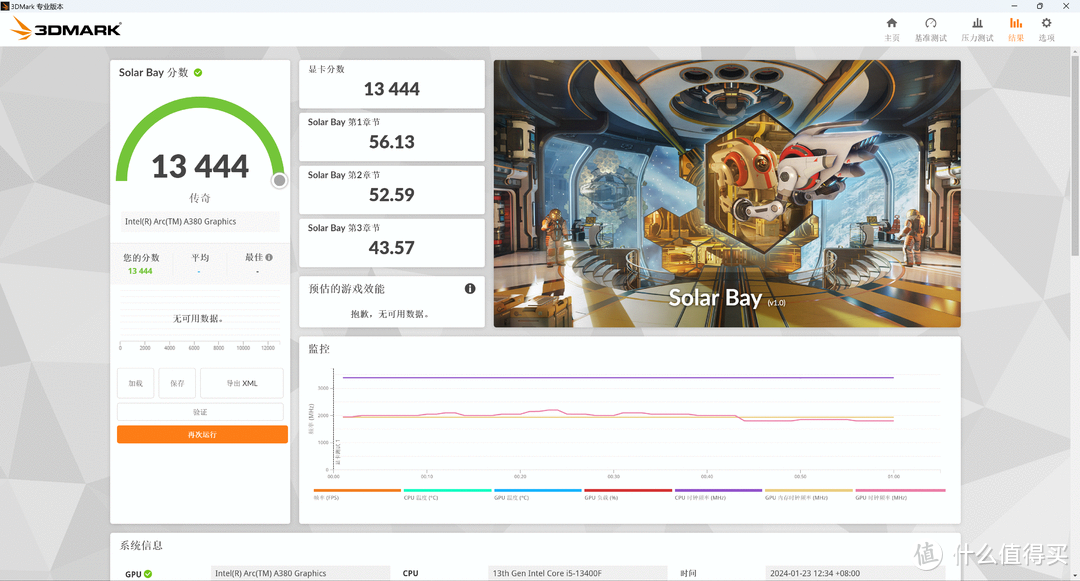Click the 导出 XML export button
Screen dimensions: 1080x581
[242, 383]
